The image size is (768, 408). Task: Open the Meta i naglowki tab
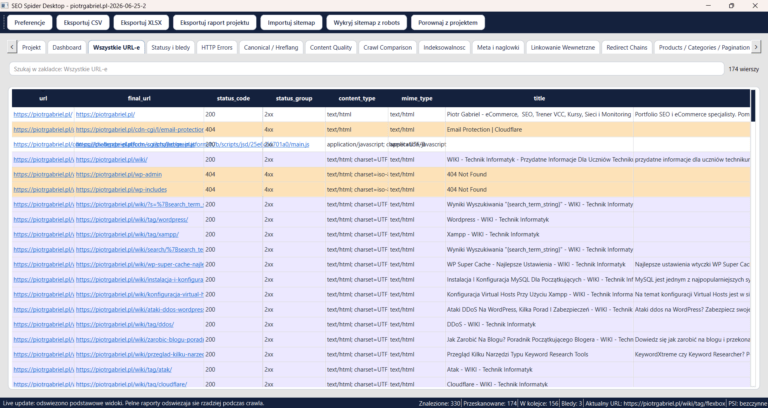[x=498, y=48]
